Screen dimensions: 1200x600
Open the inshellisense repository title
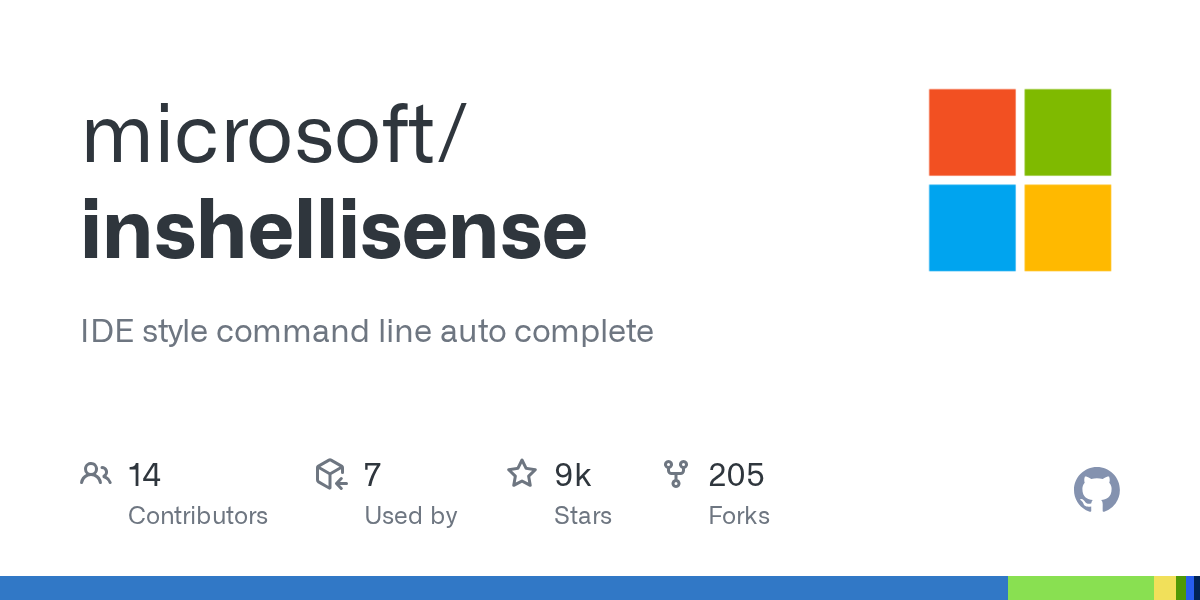334,230
